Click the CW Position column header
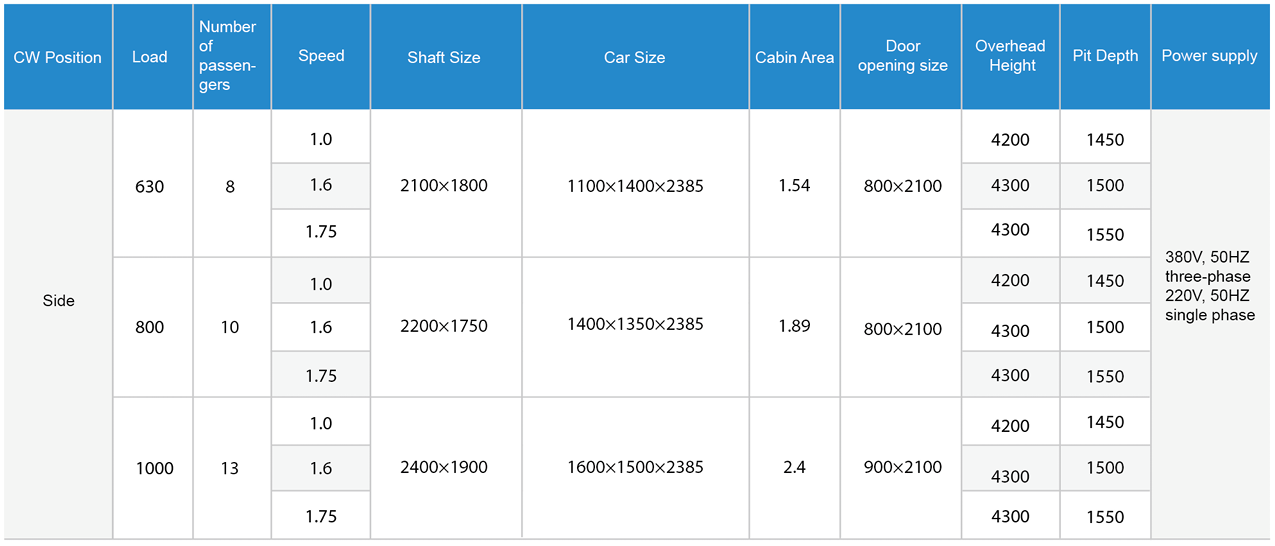This screenshot has width=1275, height=546. tap(58, 57)
